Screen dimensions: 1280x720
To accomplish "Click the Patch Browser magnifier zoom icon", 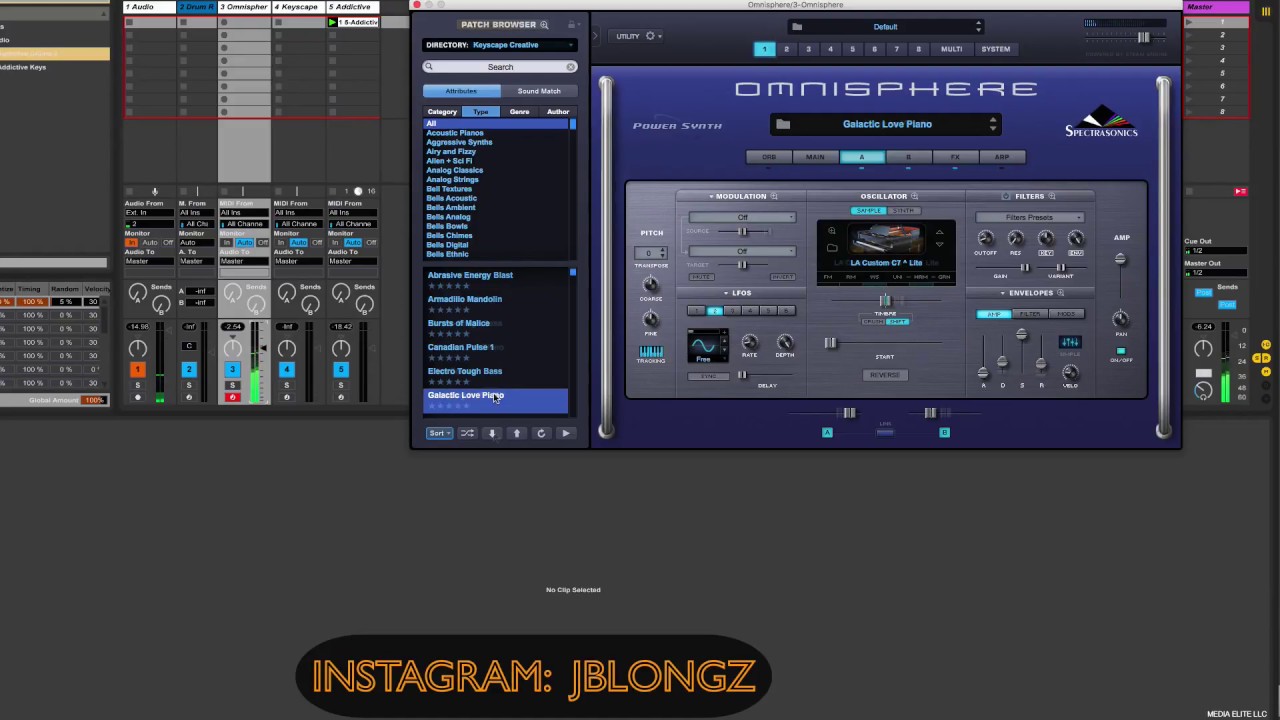I will [x=544, y=25].
